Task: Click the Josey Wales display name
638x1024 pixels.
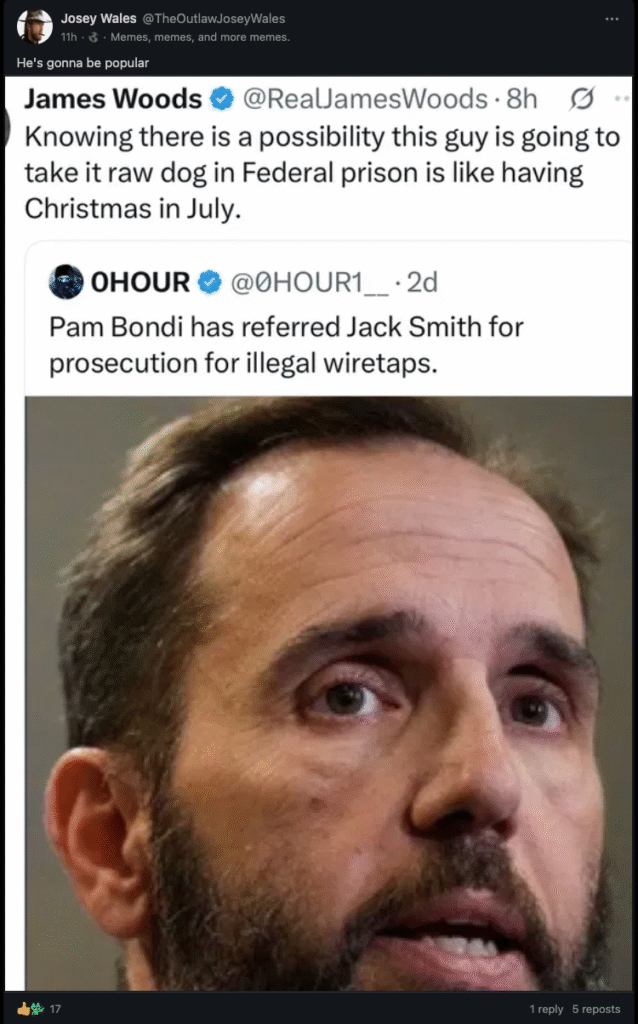Action: point(99,18)
